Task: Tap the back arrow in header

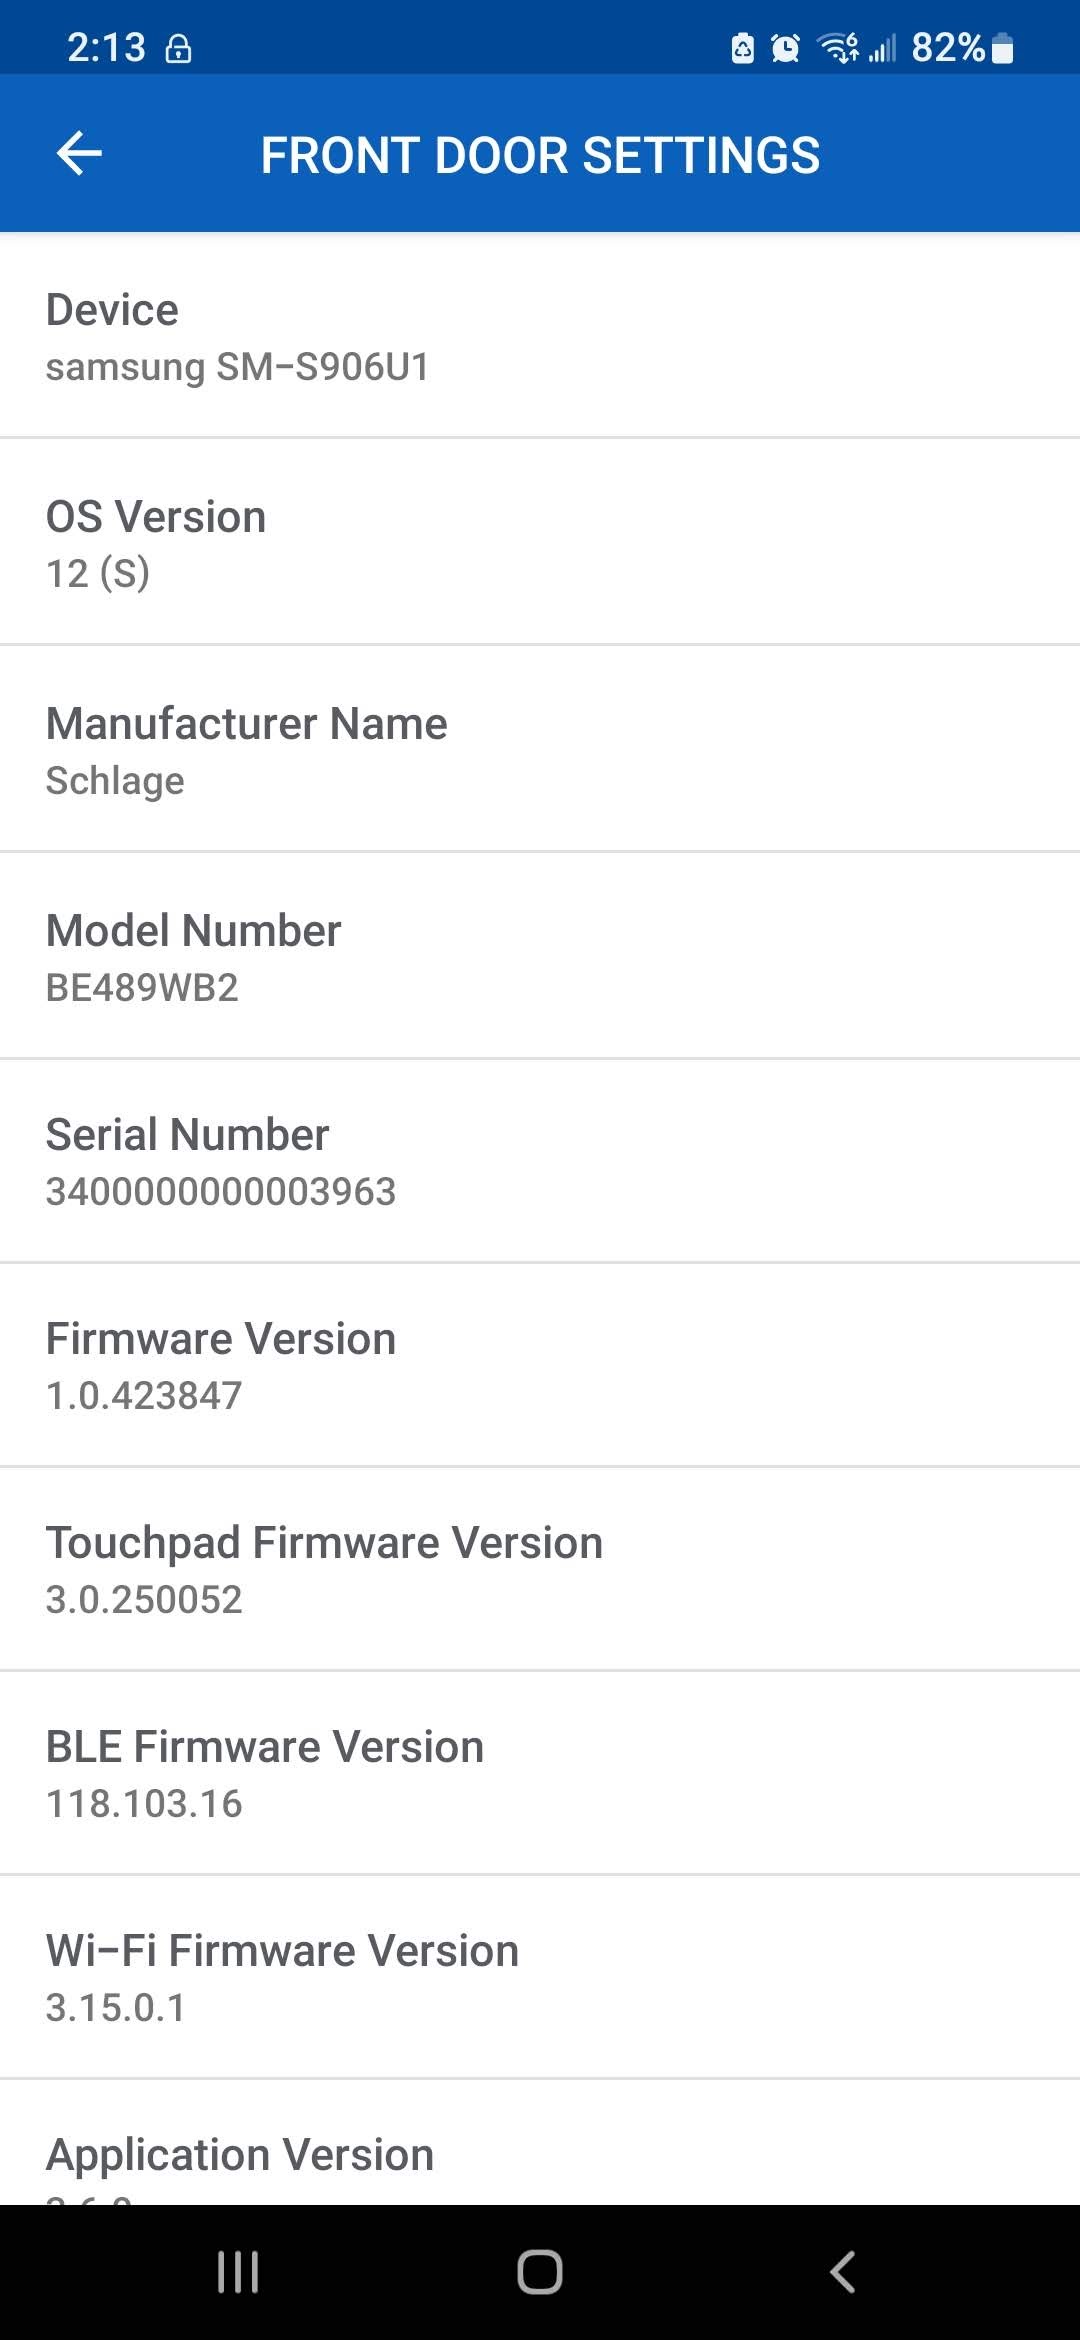Action: [80, 154]
